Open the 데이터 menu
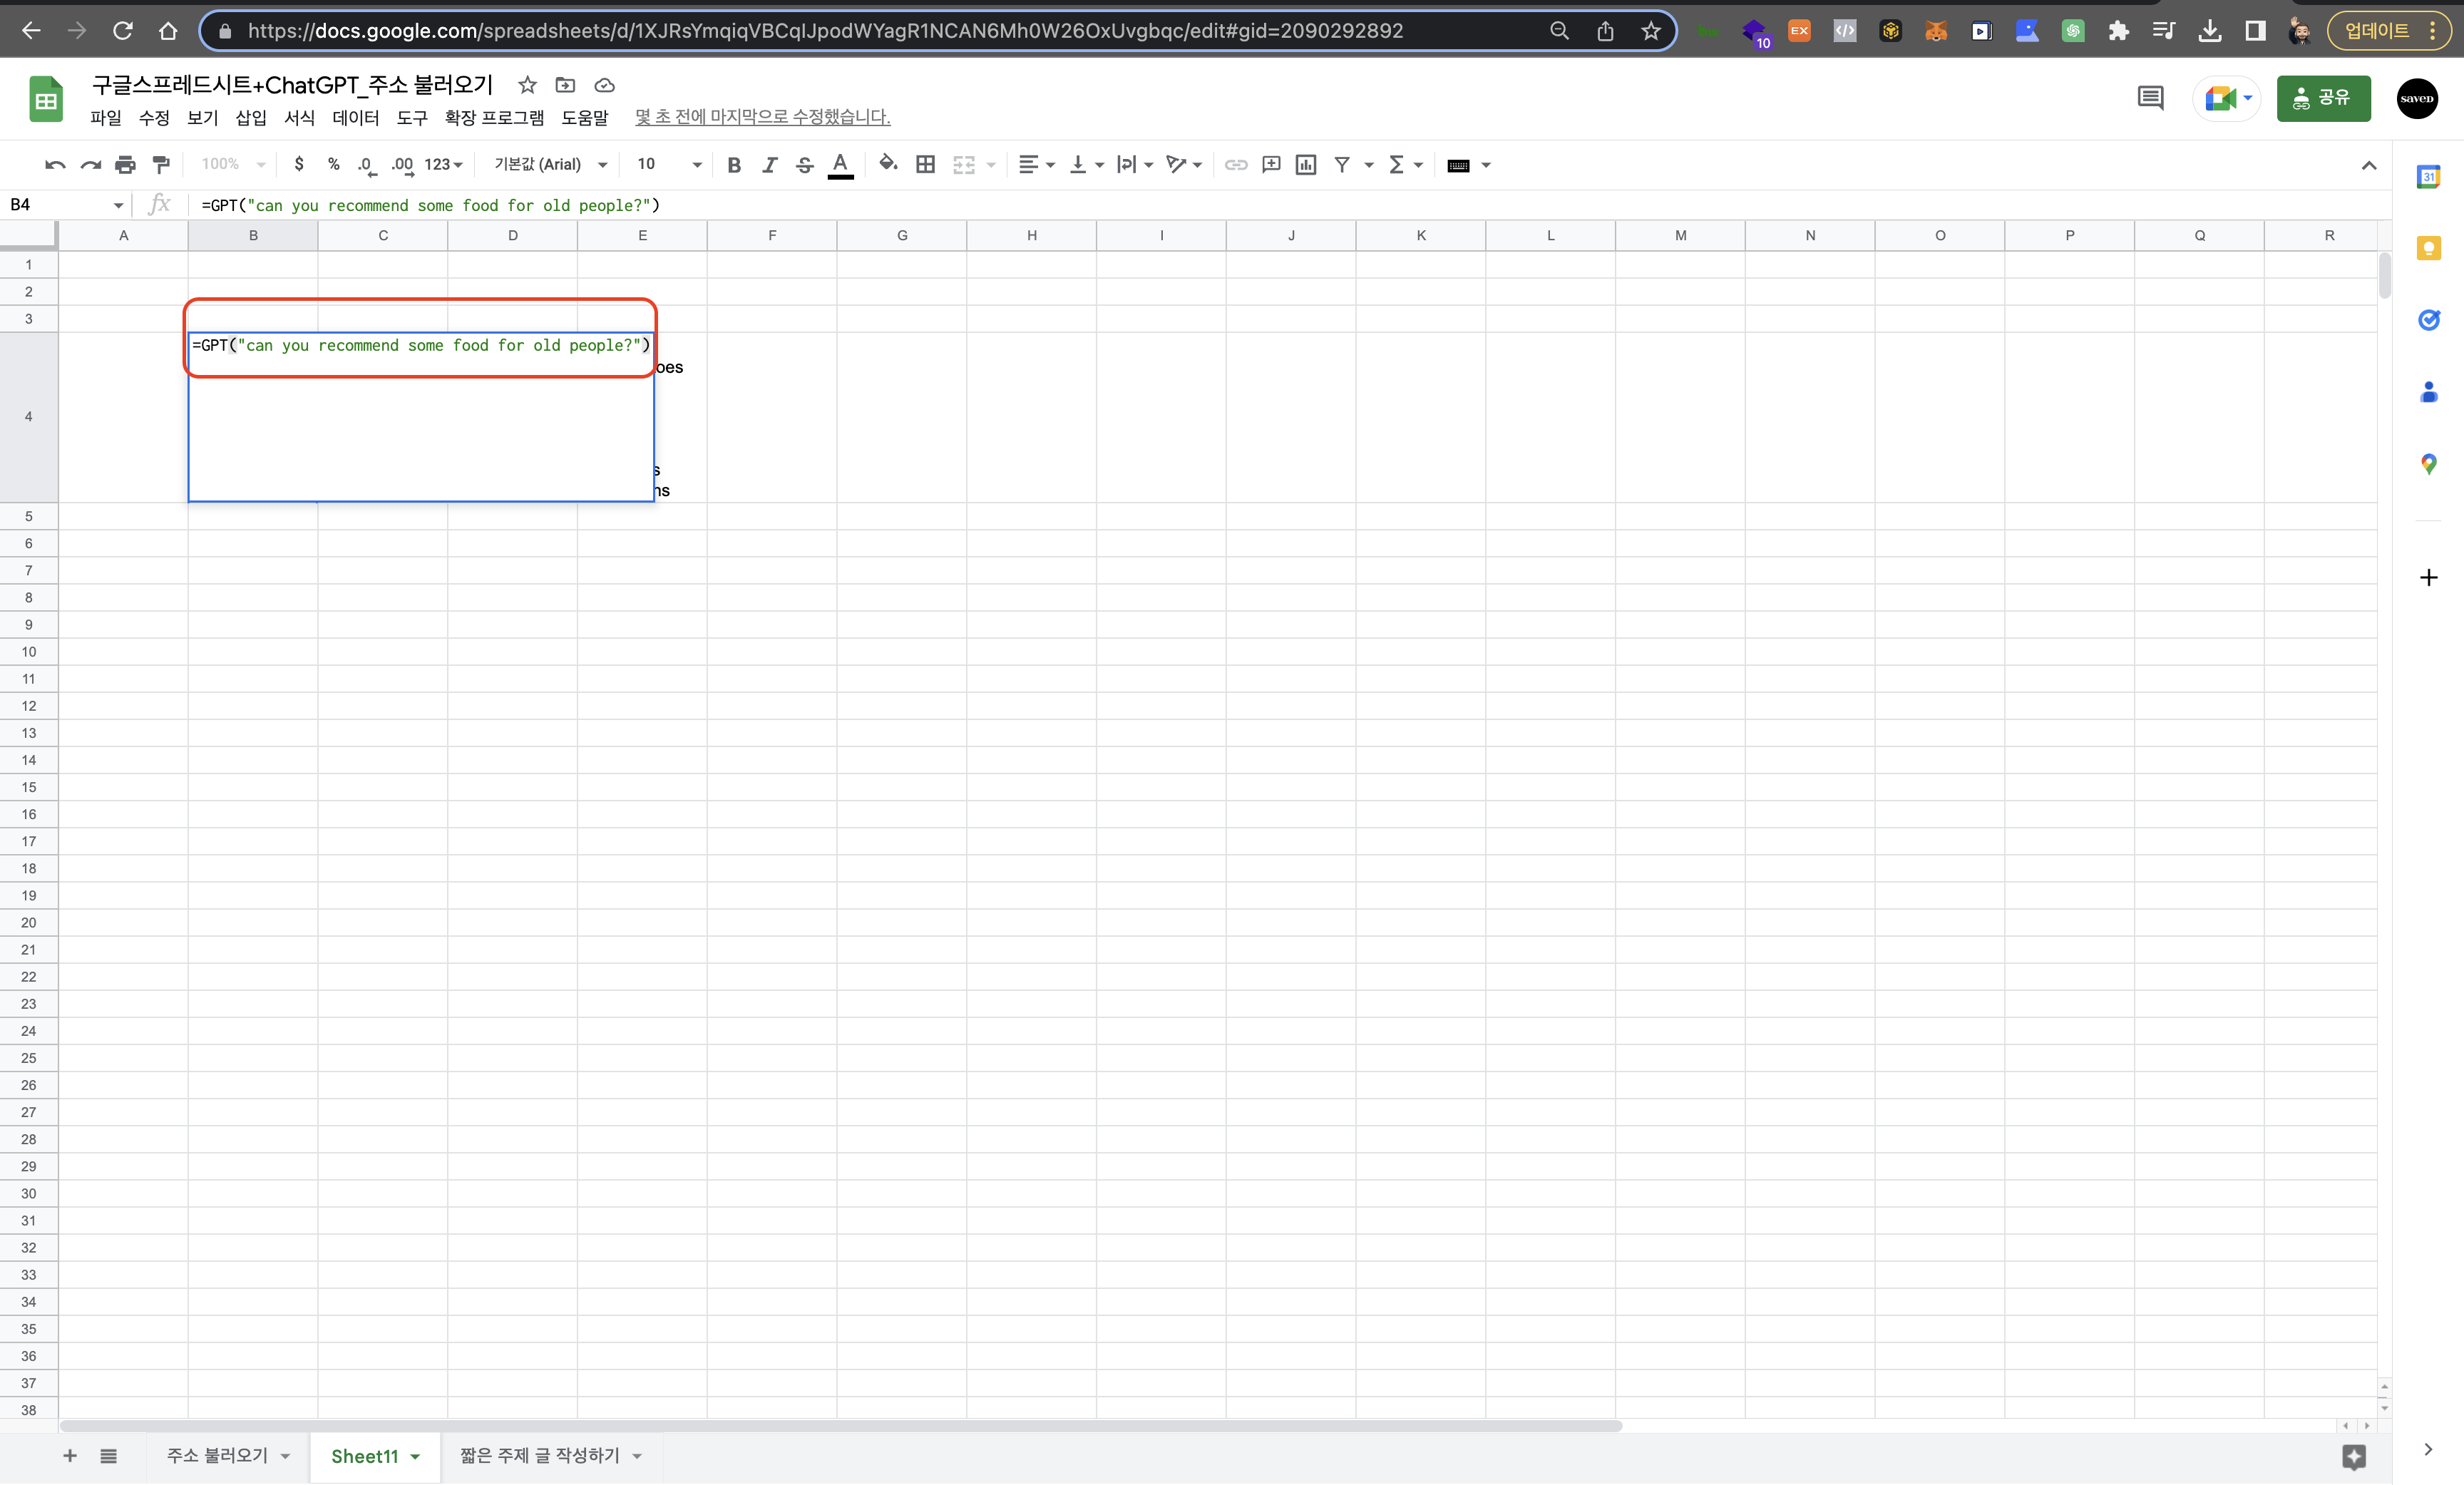The image size is (2464, 1485). click(x=355, y=118)
